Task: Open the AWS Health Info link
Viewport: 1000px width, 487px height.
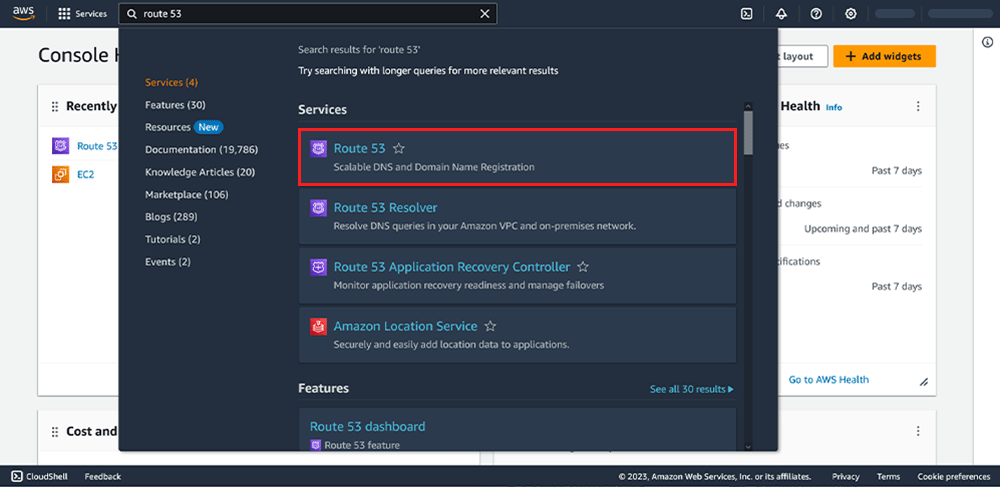Action: coord(834,107)
